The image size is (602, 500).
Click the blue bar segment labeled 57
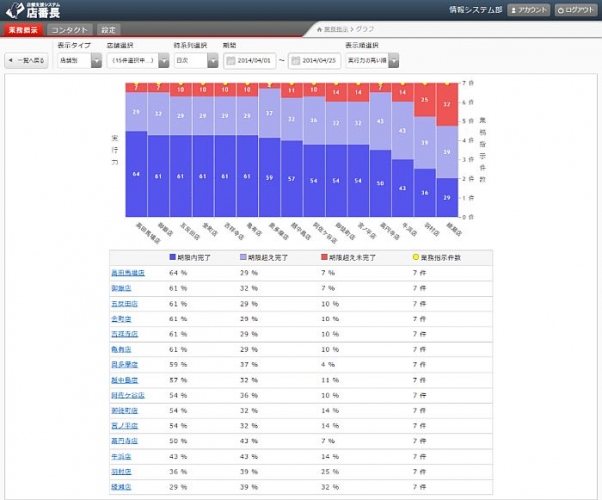point(291,179)
